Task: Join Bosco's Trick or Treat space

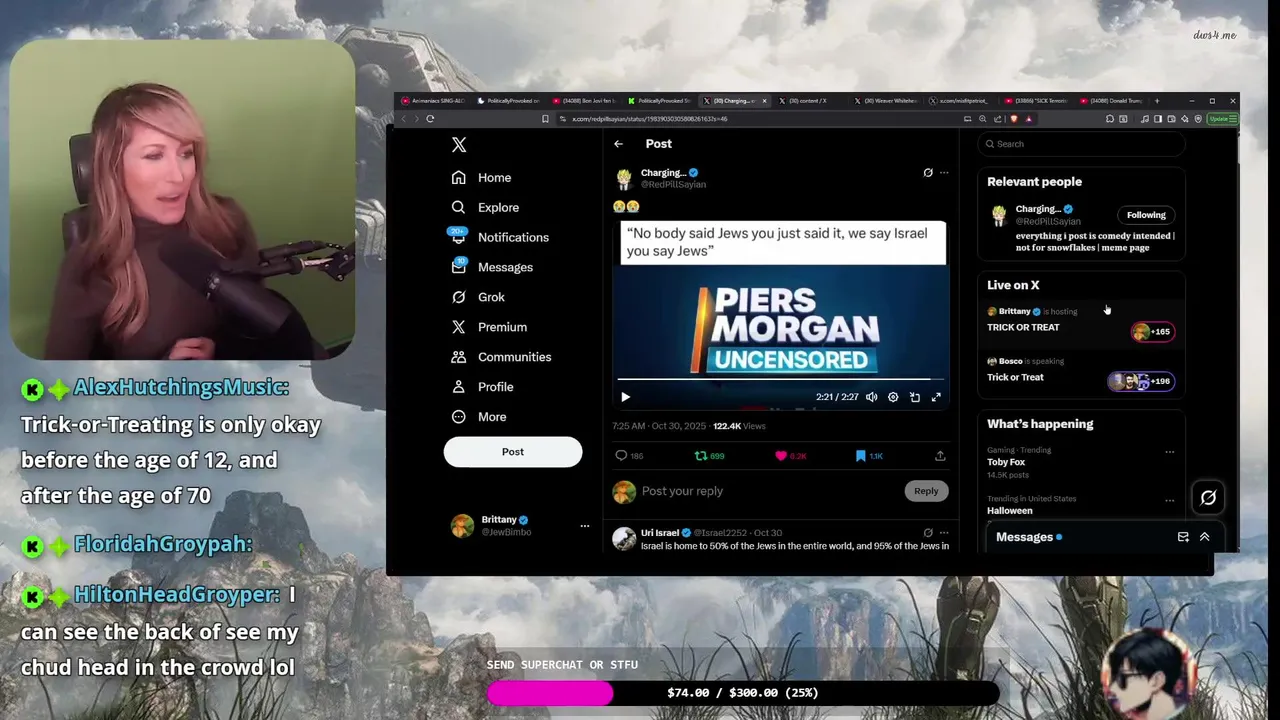Action: coord(1015,377)
